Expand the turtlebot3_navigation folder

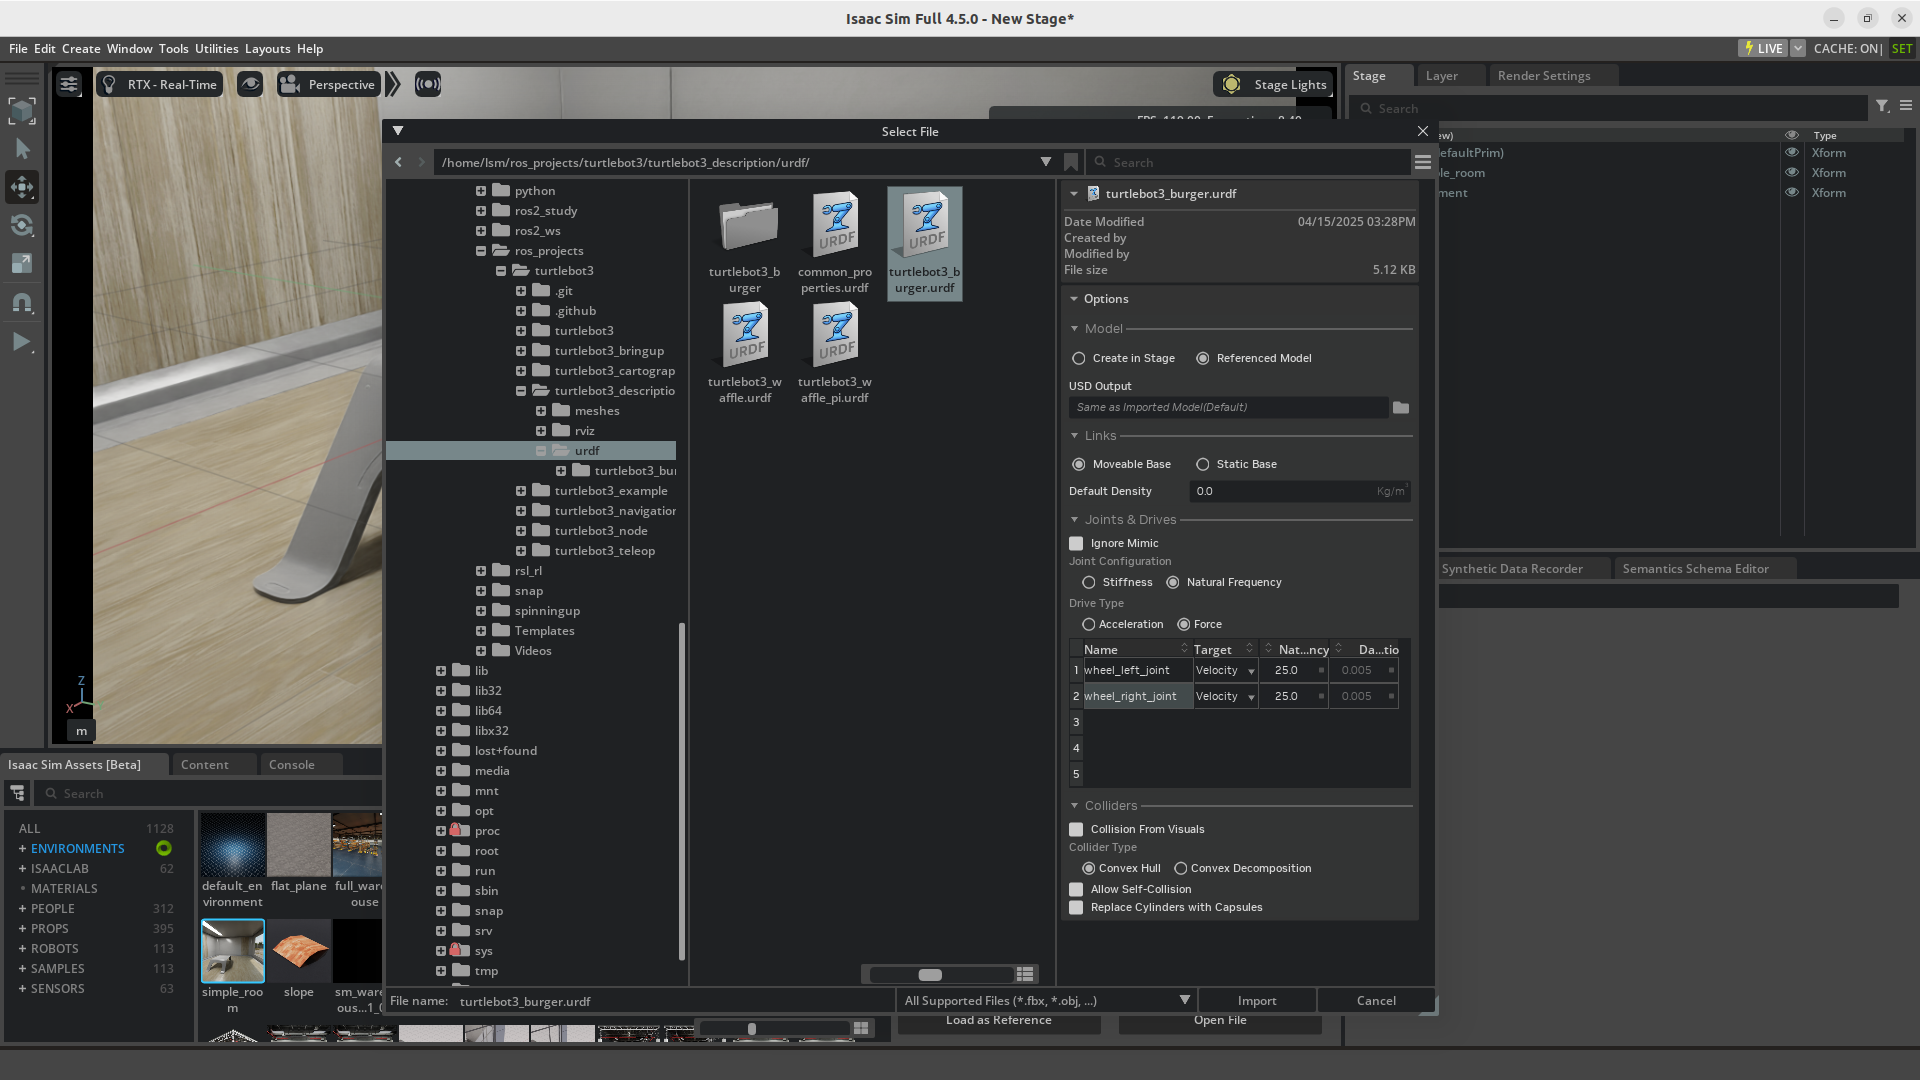[521, 511]
